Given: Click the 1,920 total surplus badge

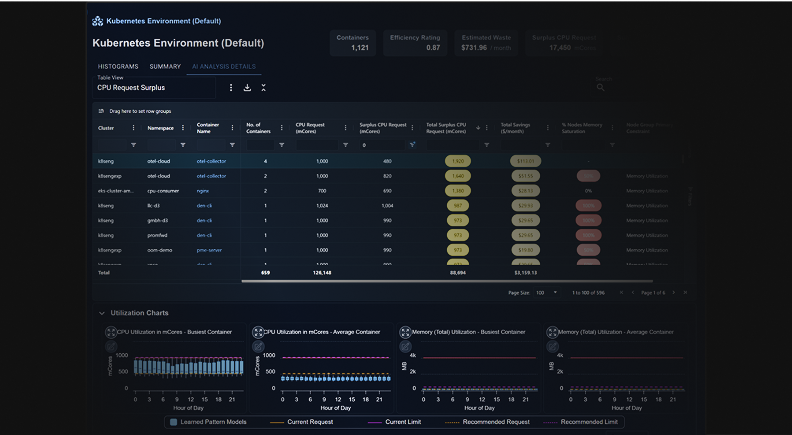Looking at the screenshot, I should pyautogui.click(x=458, y=161).
